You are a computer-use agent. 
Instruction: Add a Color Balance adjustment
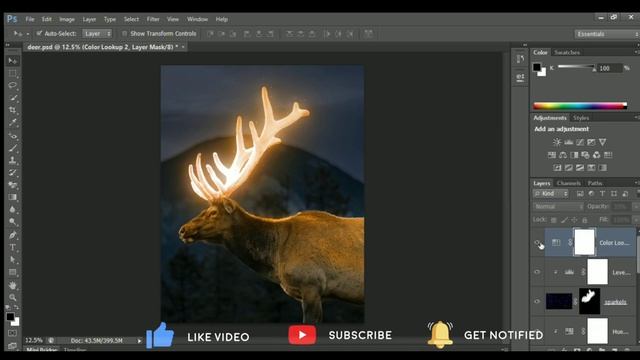point(563,155)
